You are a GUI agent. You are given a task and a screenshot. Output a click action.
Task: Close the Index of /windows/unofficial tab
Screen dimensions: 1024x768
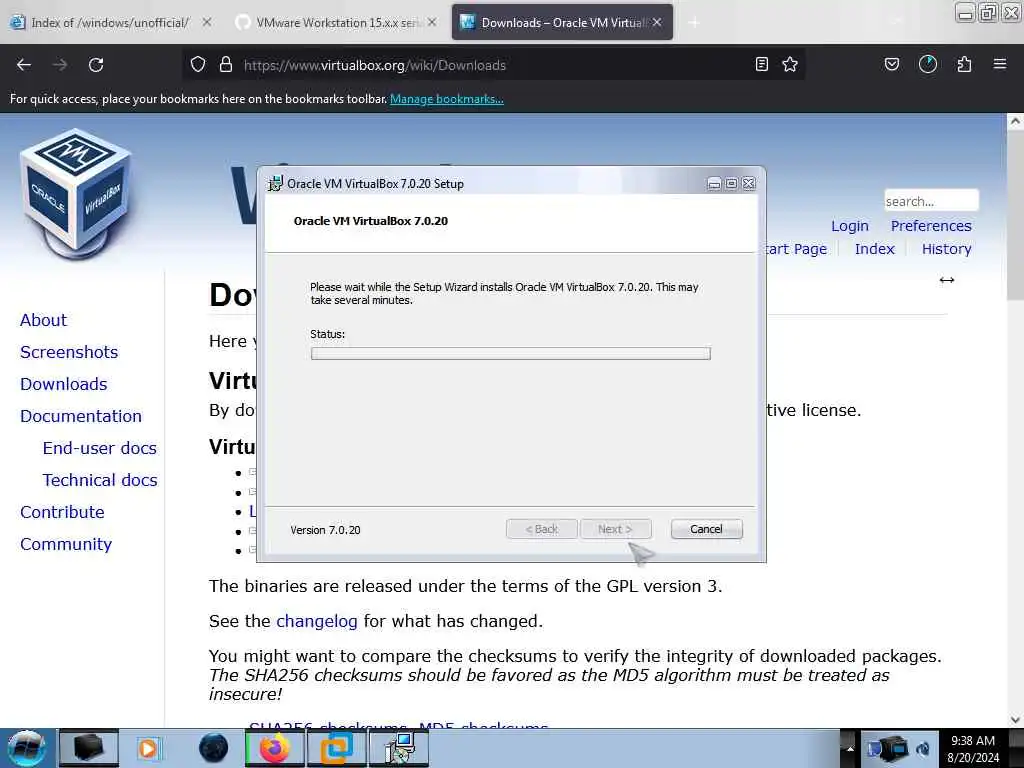click(x=206, y=22)
